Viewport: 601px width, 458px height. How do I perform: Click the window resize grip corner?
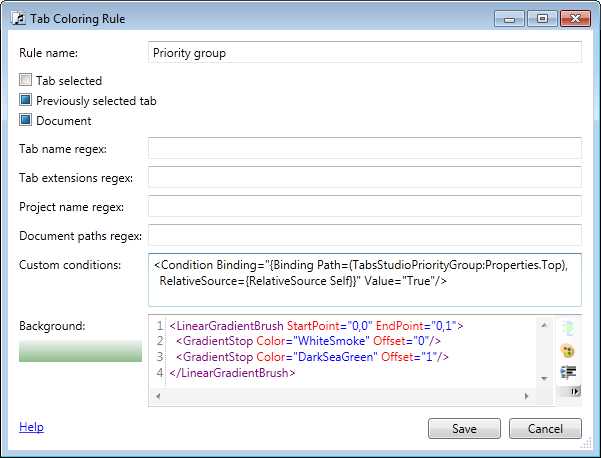click(586, 444)
